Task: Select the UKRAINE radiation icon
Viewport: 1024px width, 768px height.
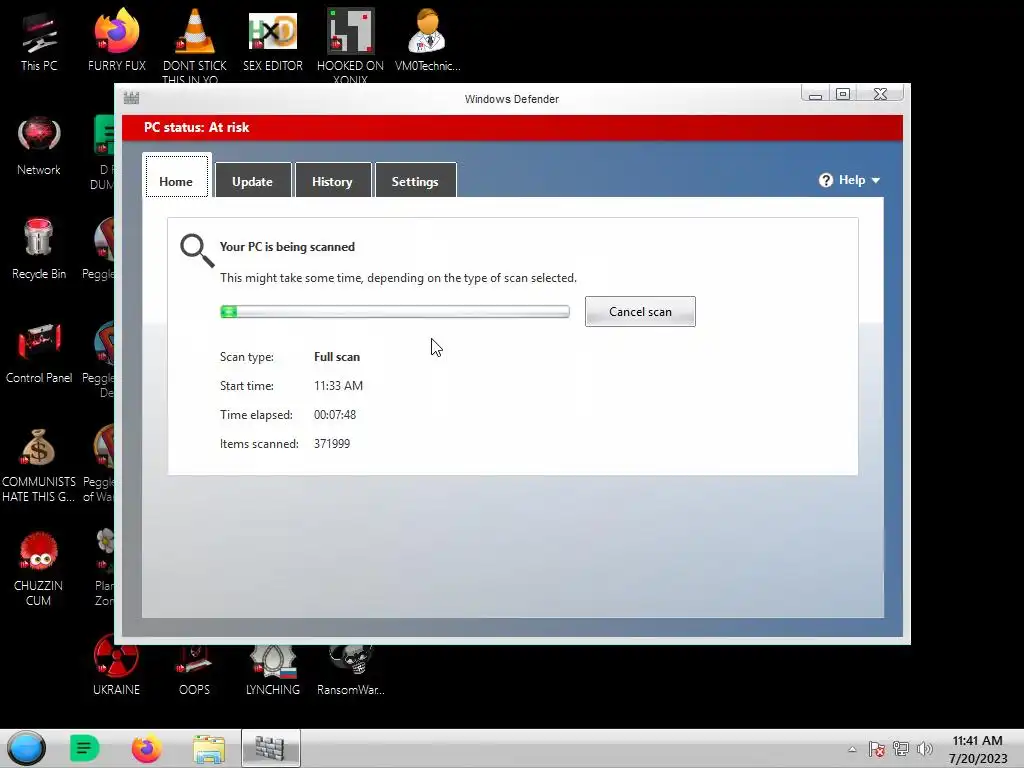Action: (116, 665)
